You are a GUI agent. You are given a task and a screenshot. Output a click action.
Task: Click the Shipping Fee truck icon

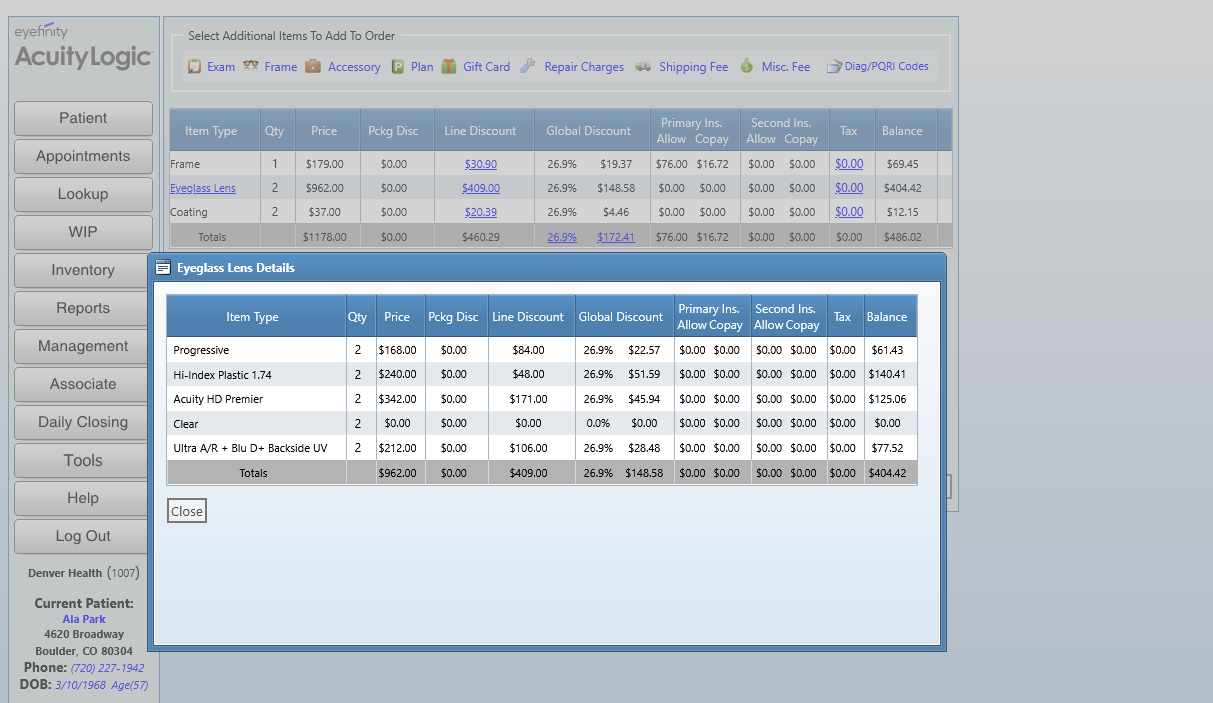click(x=643, y=67)
